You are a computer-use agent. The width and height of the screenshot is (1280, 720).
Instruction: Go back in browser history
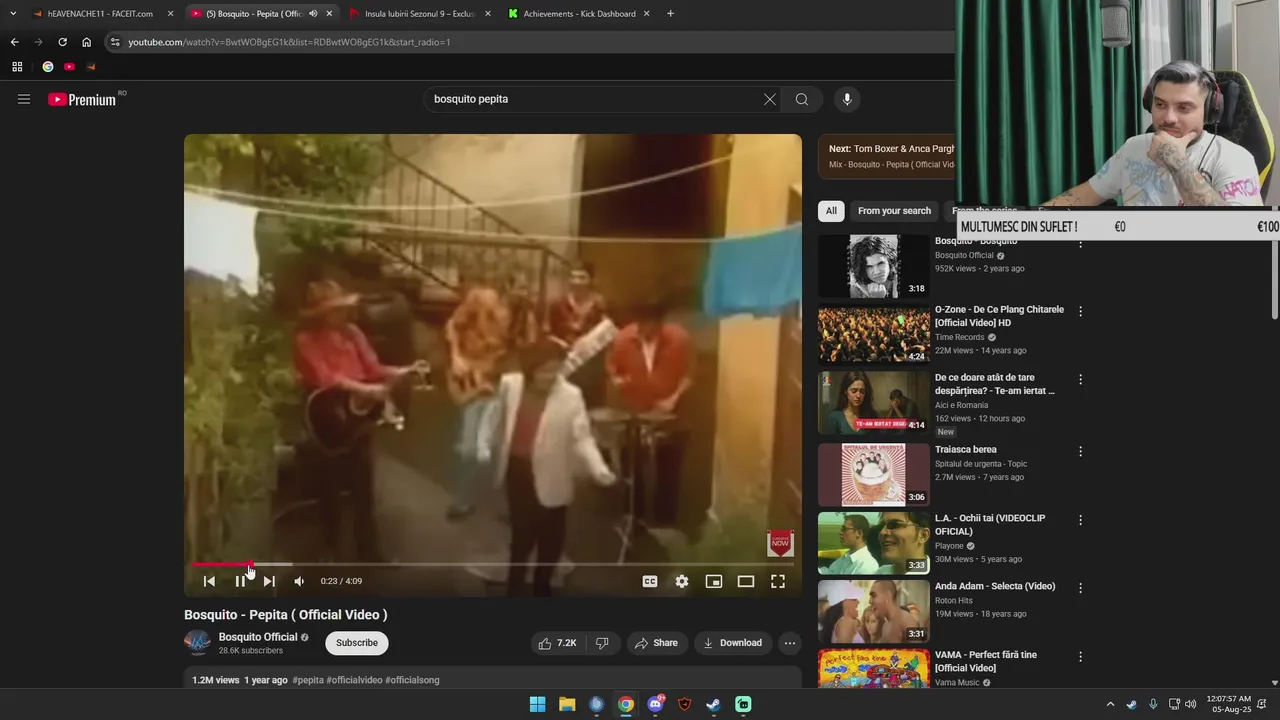coord(14,42)
